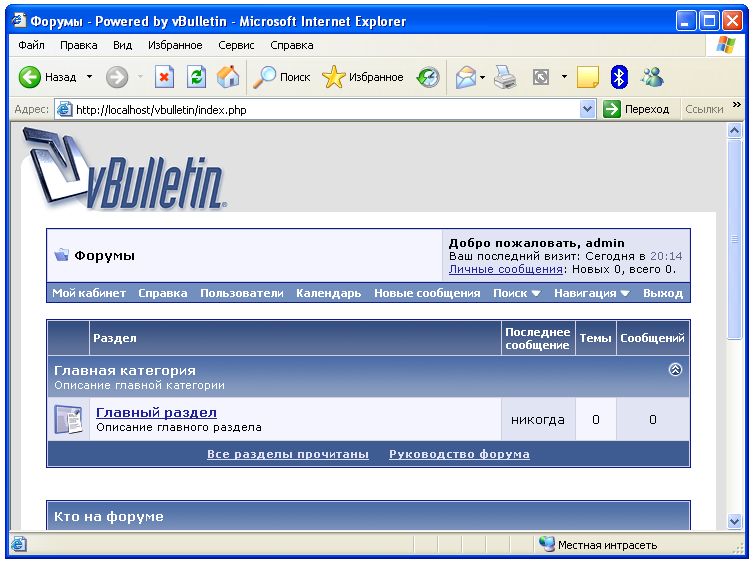754x564 pixels.
Task: Expand the Поиск dropdown in forum navbar
Action: click(516, 293)
